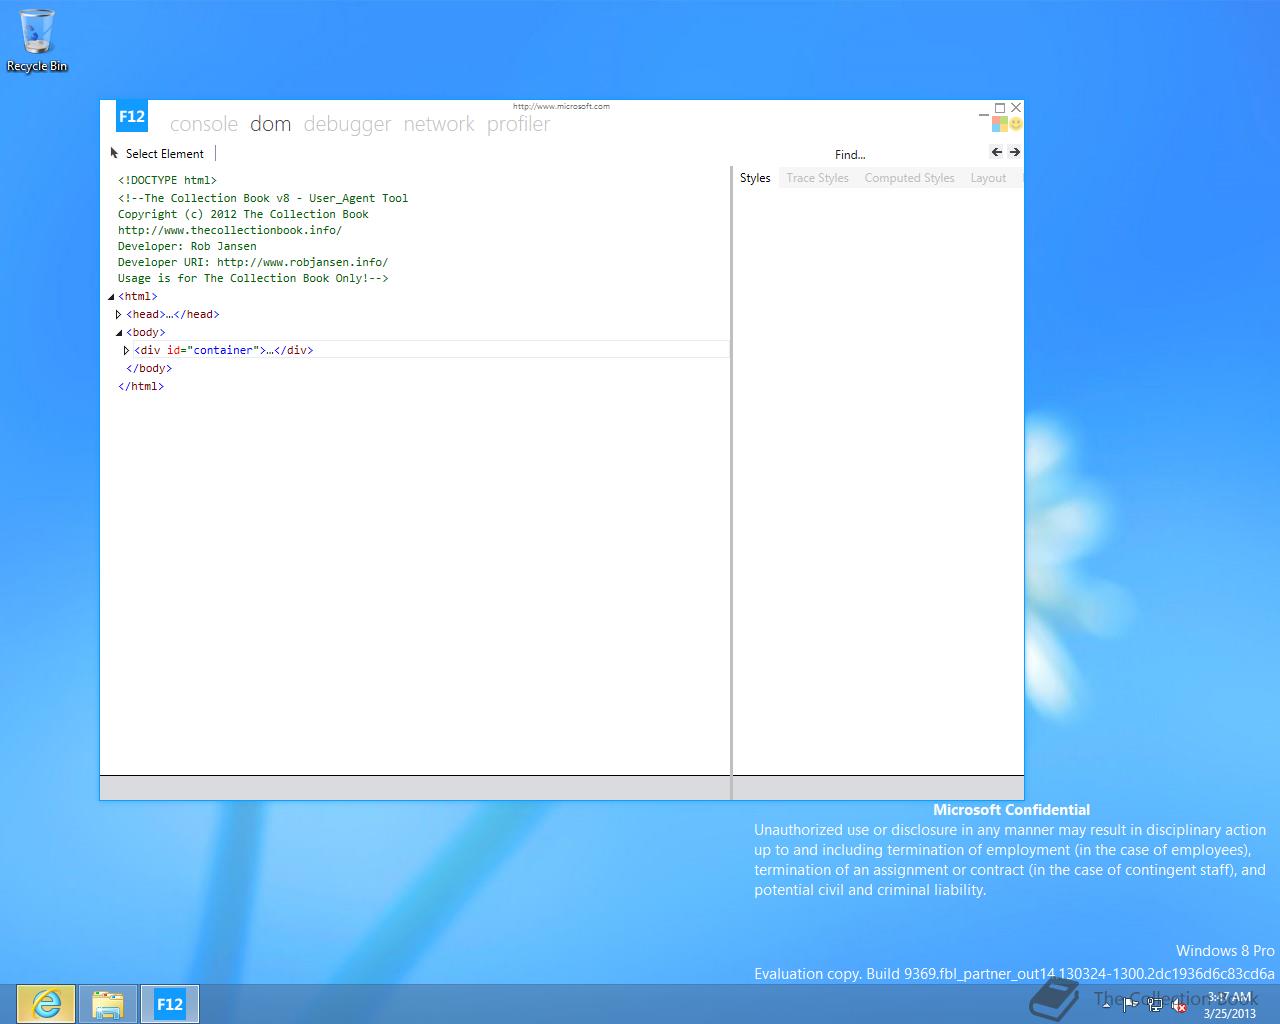This screenshot has width=1280, height=1024.
Task: Expand the div id container node
Action: (x=127, y=350)
